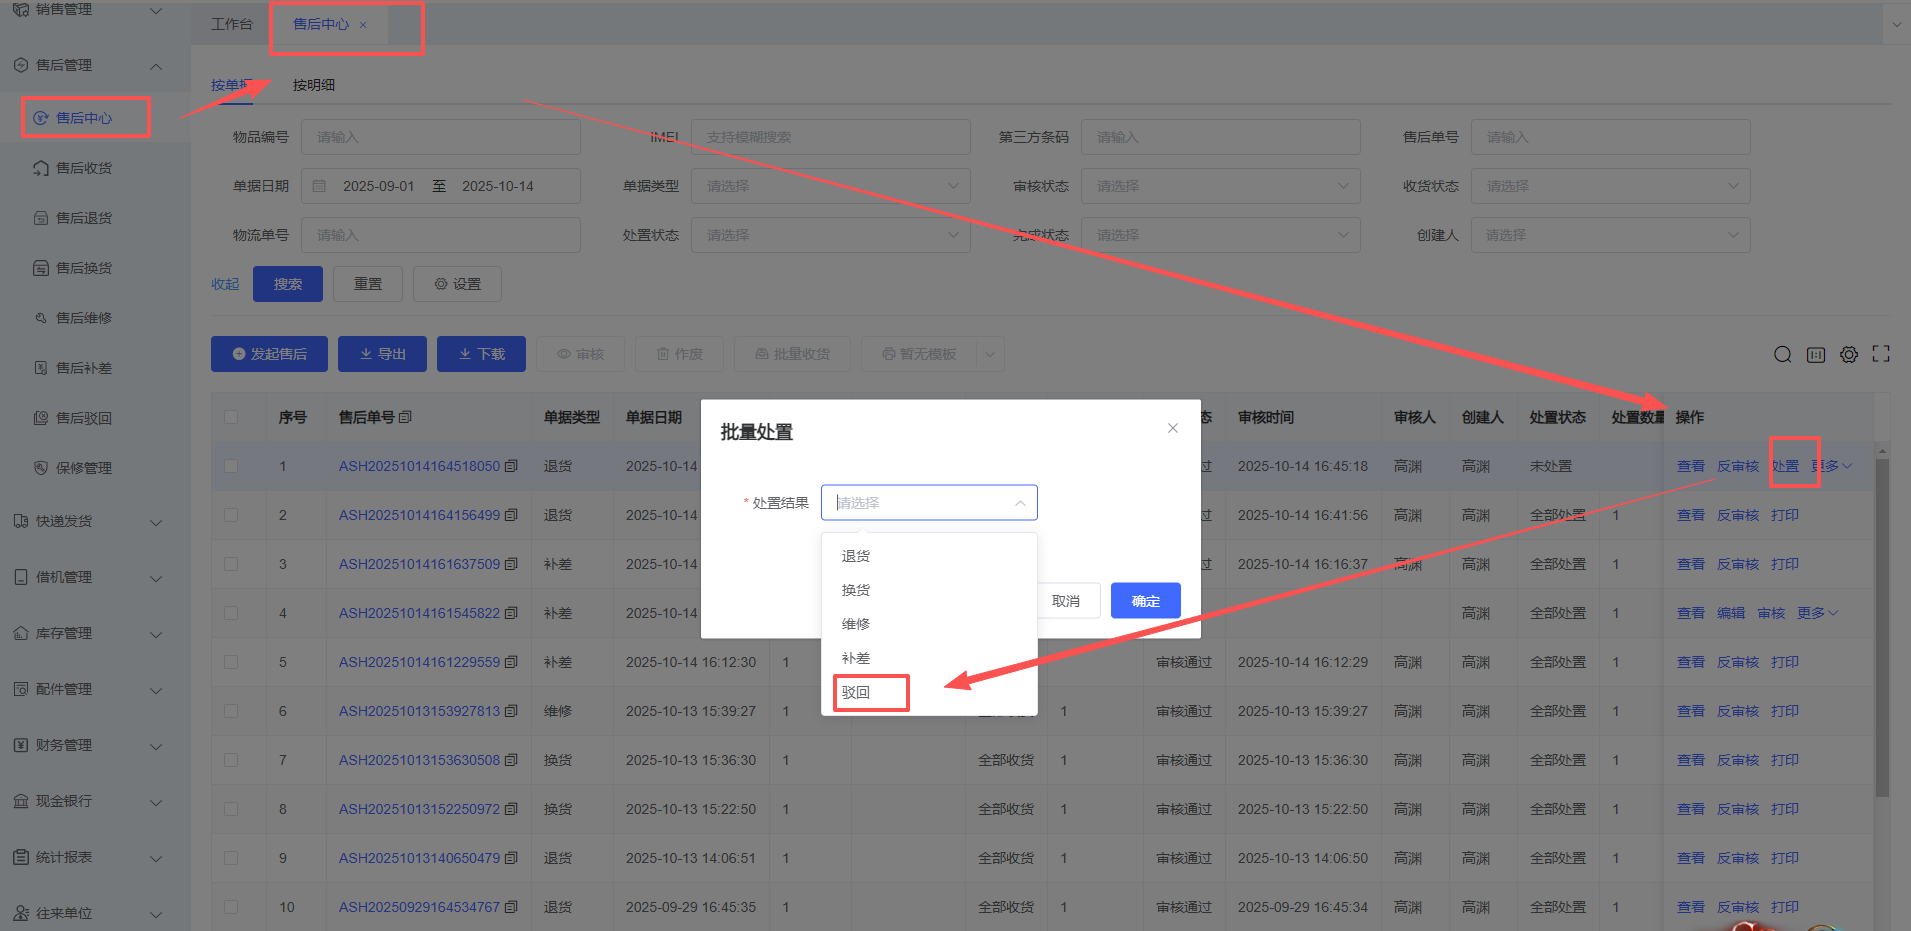This screenshot has height=931, width=1911.
Task: Switch to the 按明细 tab
Action: [x=313, y=85]
